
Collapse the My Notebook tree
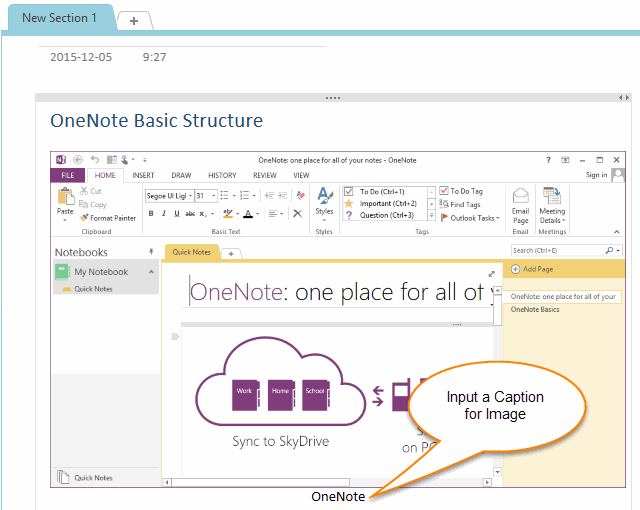pos(151,272)
